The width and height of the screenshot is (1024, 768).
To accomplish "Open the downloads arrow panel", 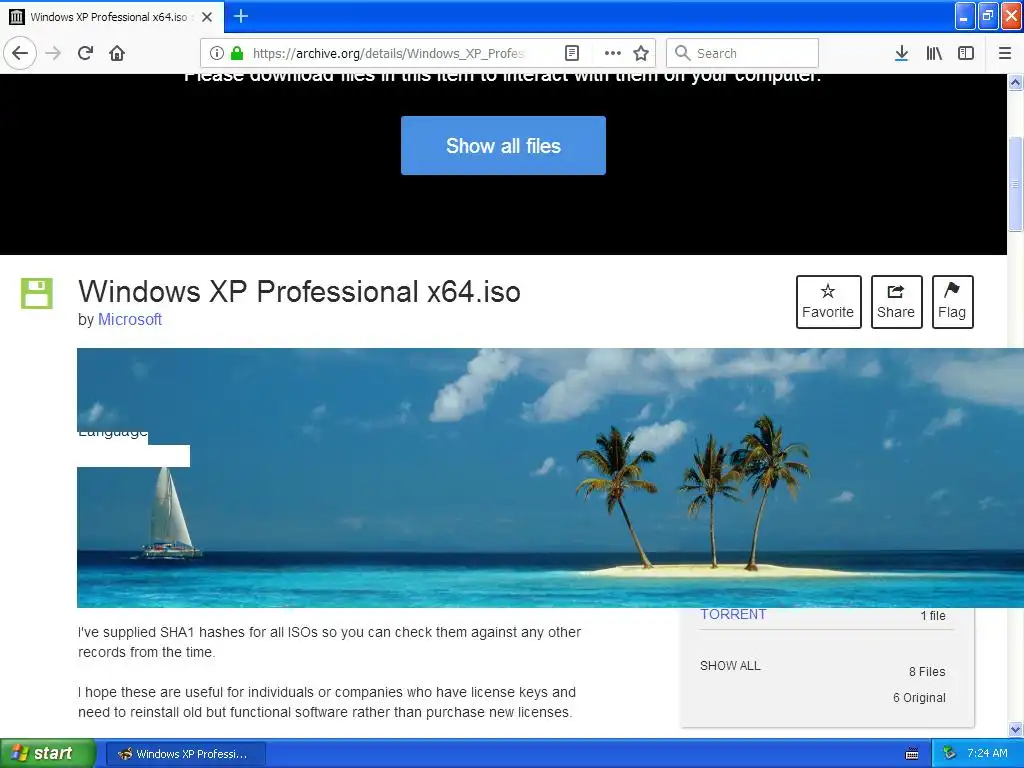I will pos(902,53).
